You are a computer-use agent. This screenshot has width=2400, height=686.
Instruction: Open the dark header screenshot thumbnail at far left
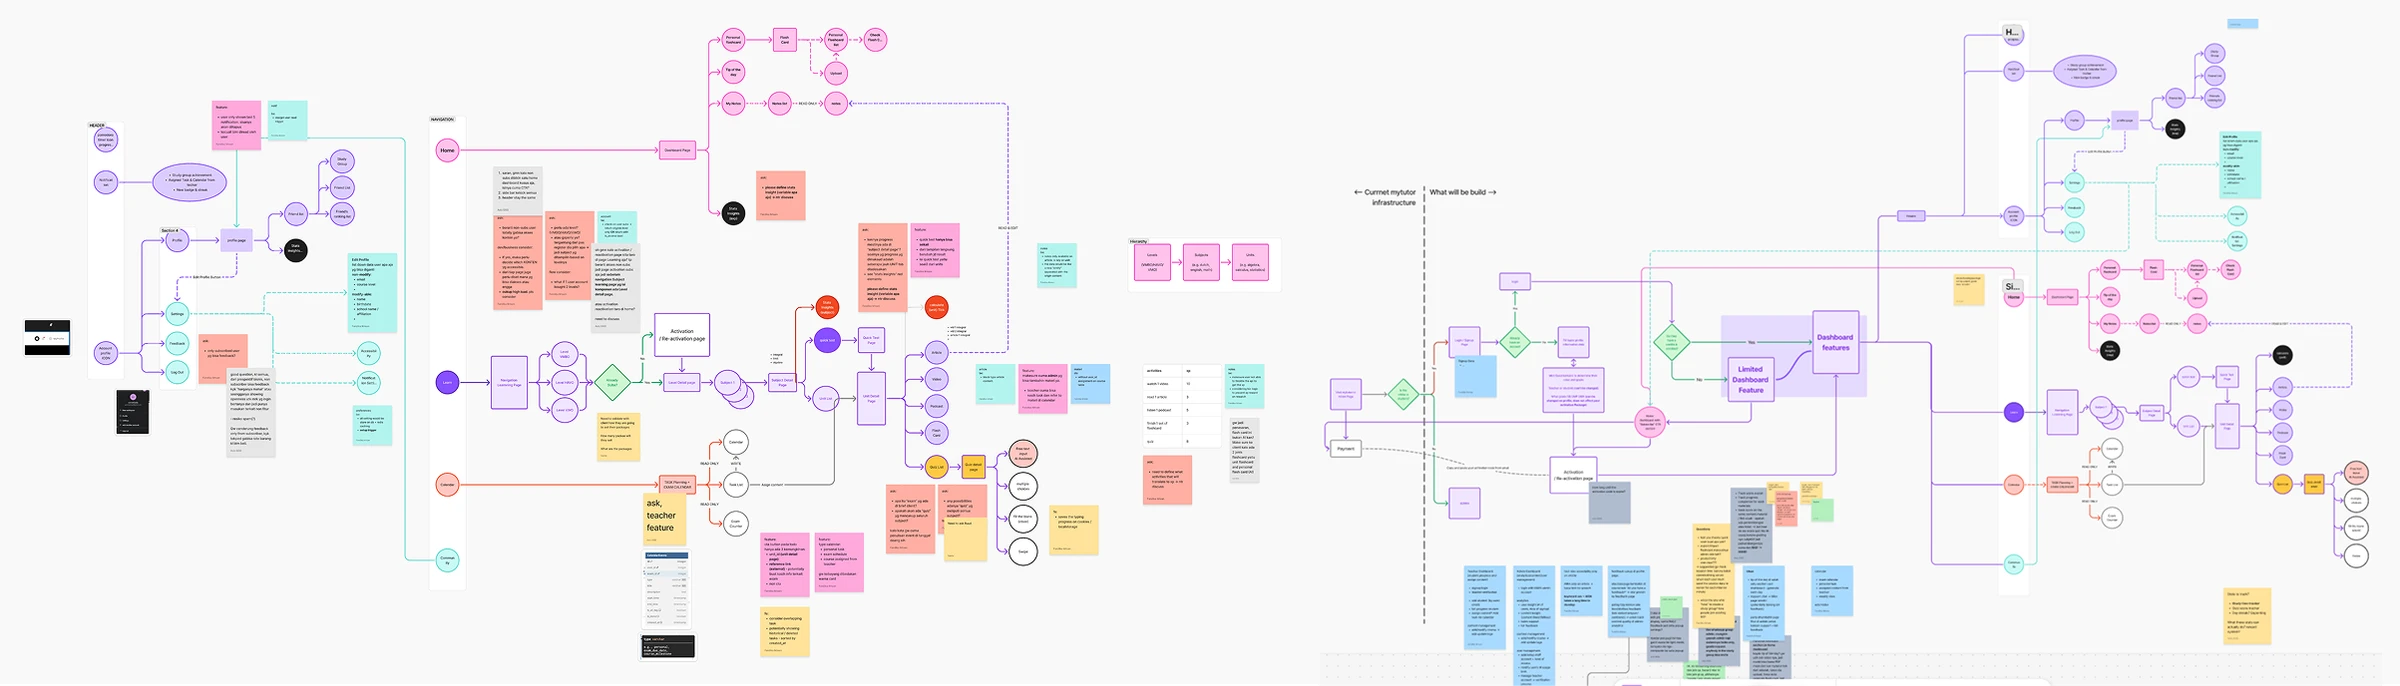(48, 338)
